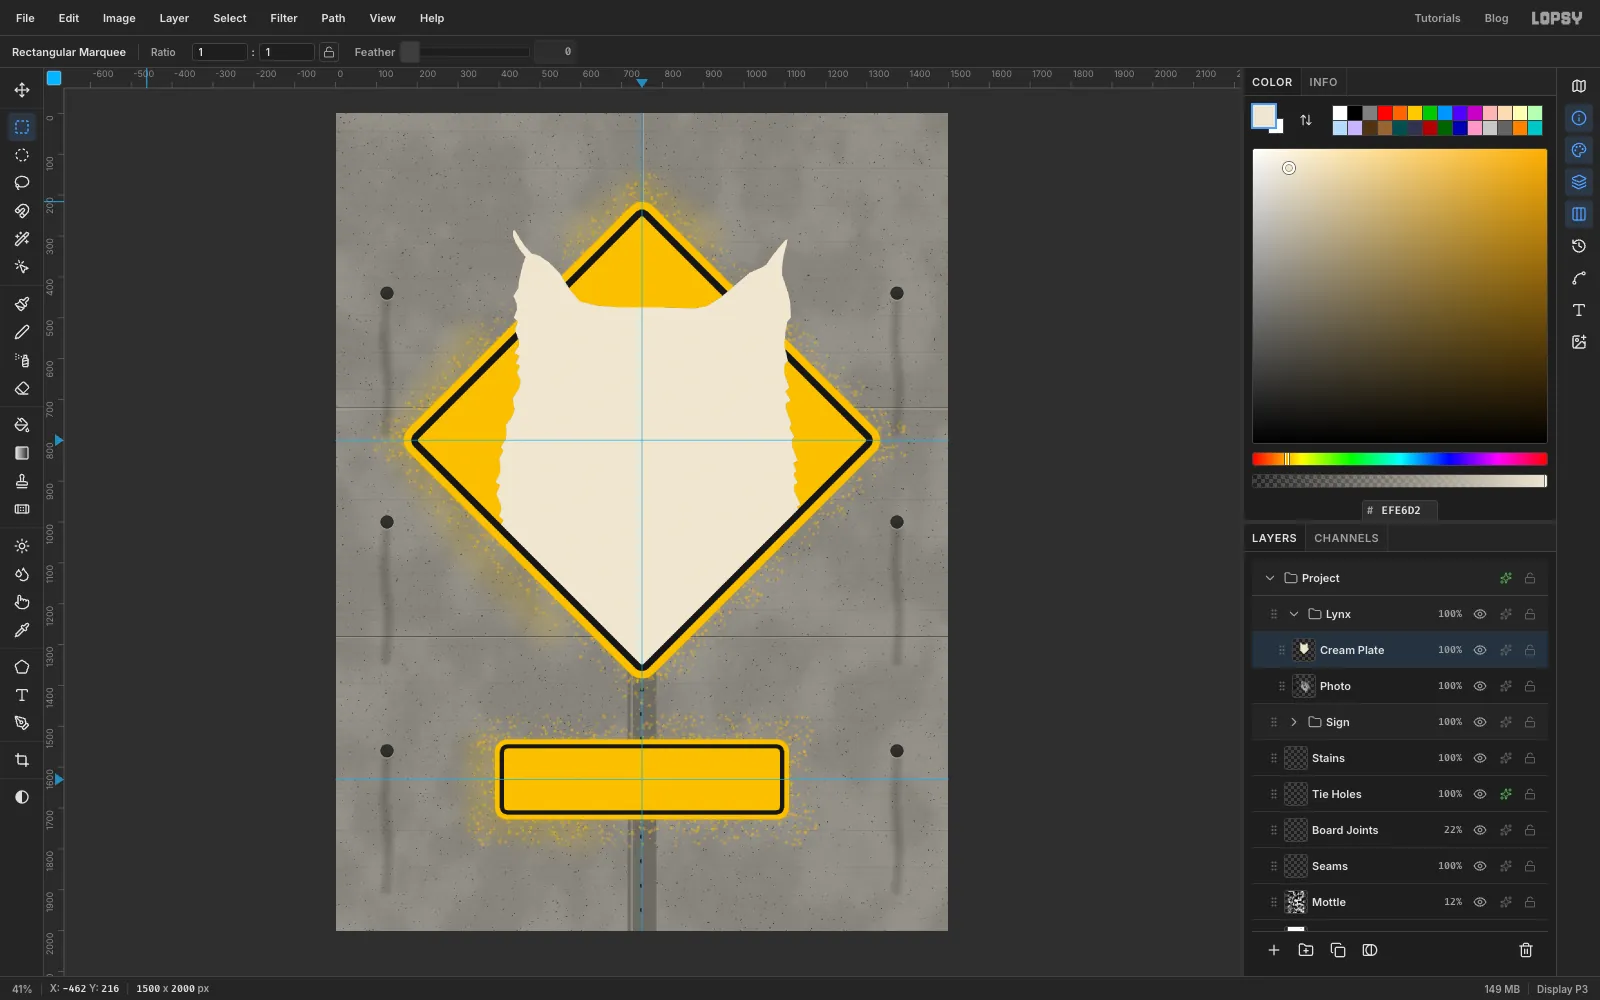Pick the Eyedropper tool
Screen dimensions: 1600x1000
[x=22, y=630]
